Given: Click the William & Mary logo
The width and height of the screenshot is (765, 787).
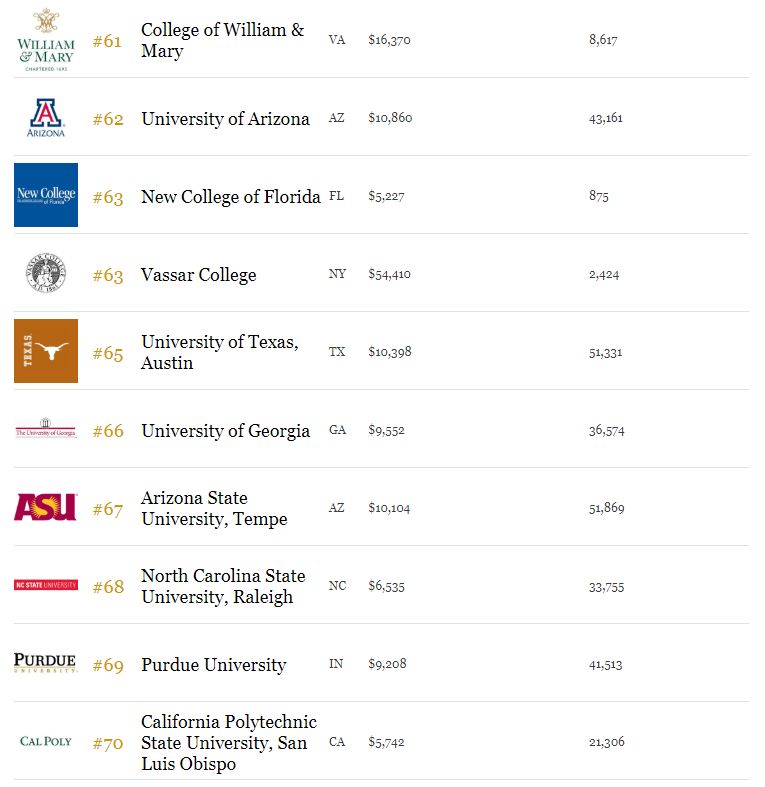Looking at the screenshot, I should pyautogui.click(x=46, y=40).
